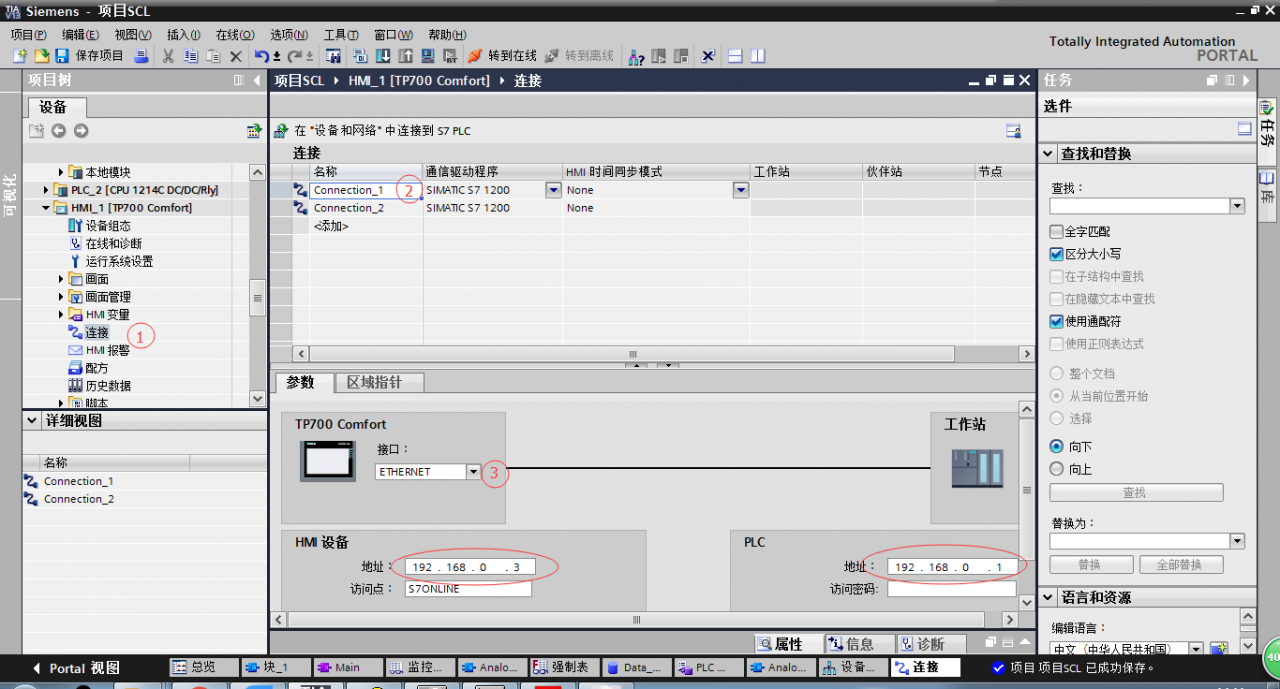1280x689 pixels.
Task: Click the cut scissors icon
Action: tap(168, 56)
